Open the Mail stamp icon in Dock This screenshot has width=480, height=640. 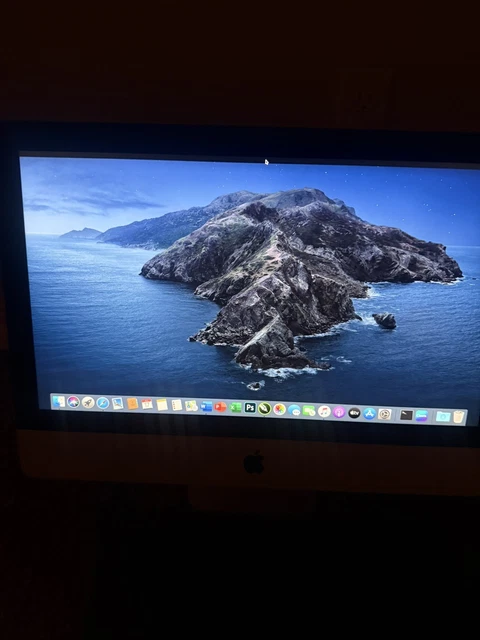pos(118,403)
